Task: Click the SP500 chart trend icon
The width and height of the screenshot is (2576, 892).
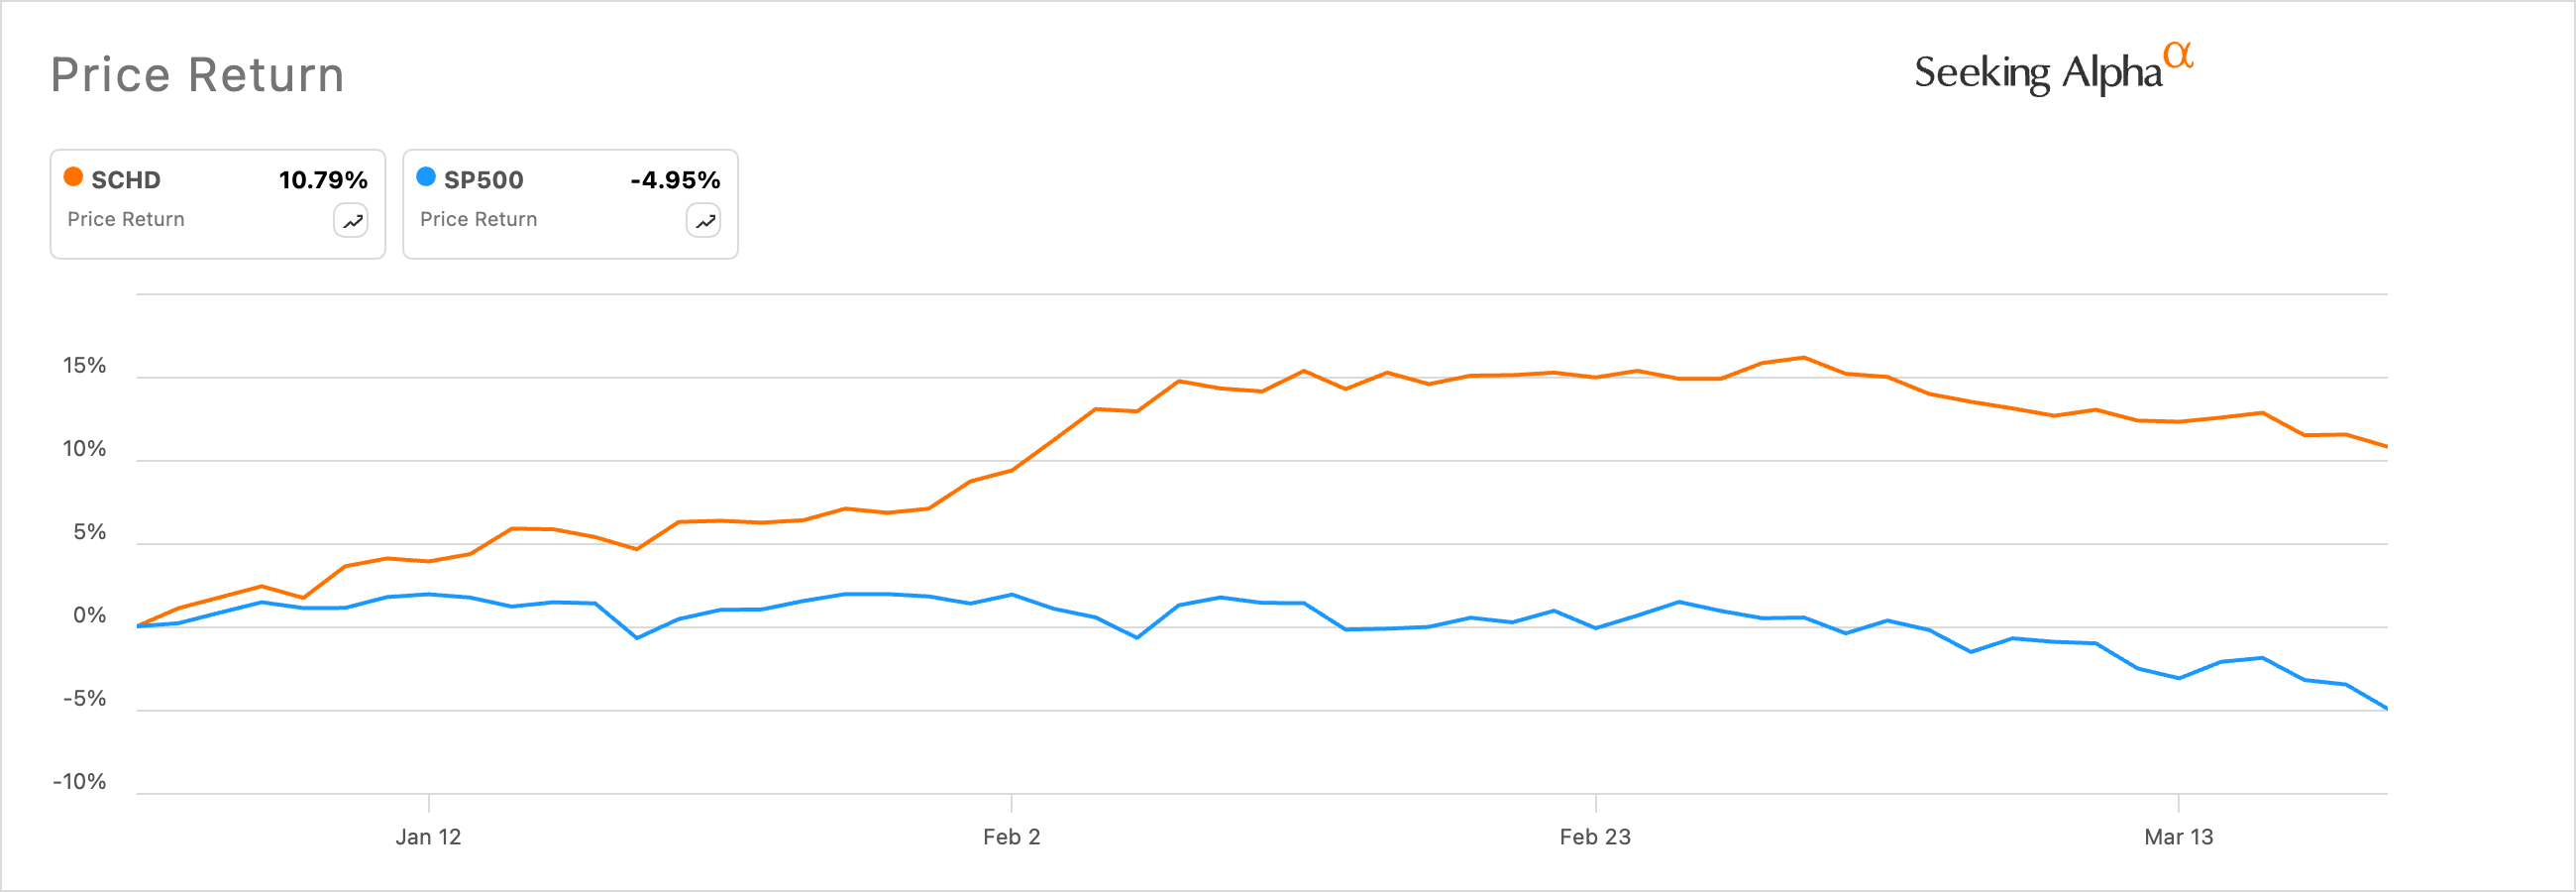Action: 704,221
